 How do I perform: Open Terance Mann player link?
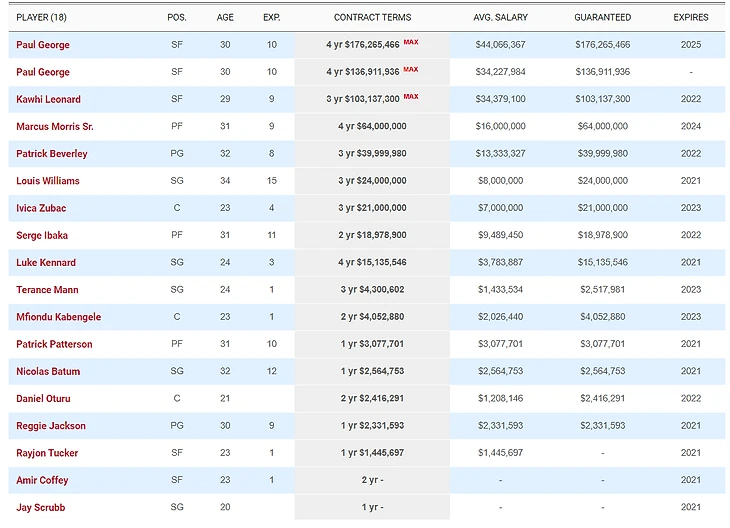pos(47,290)
